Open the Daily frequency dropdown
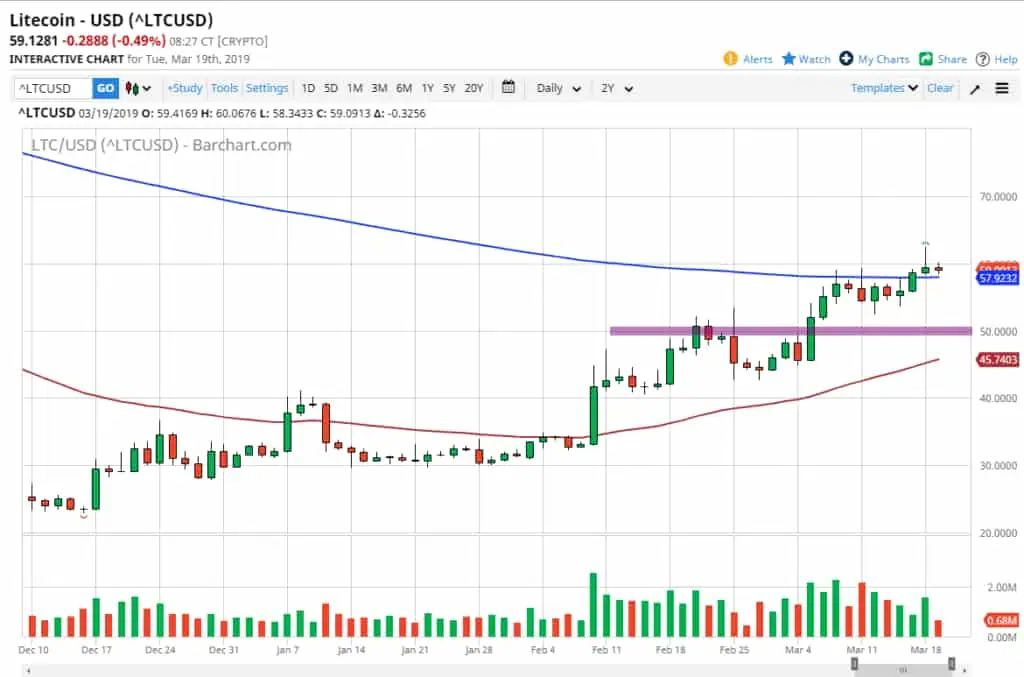1024x677 pixels. (x=558, y=88)
